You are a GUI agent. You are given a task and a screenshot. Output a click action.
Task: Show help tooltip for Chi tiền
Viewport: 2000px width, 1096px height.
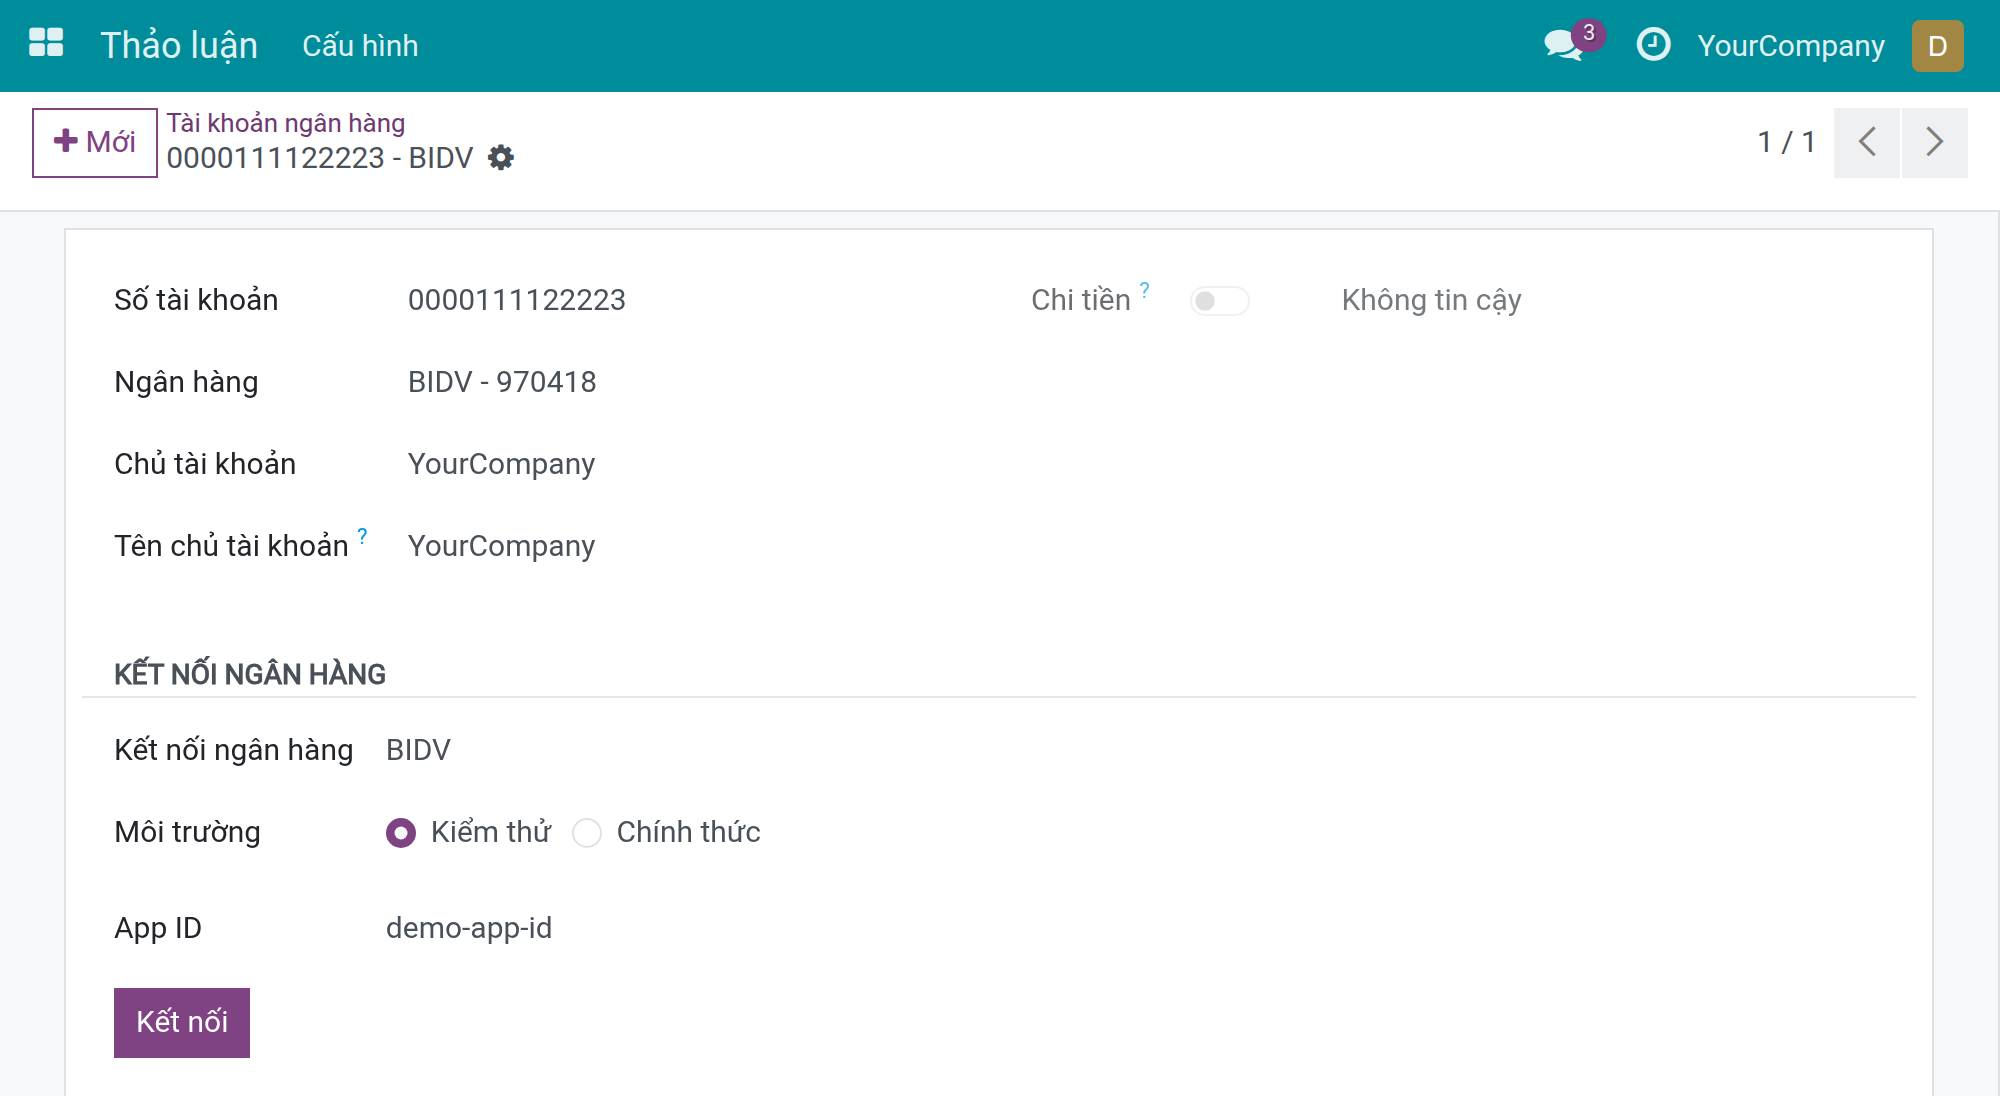(1145, 289)
